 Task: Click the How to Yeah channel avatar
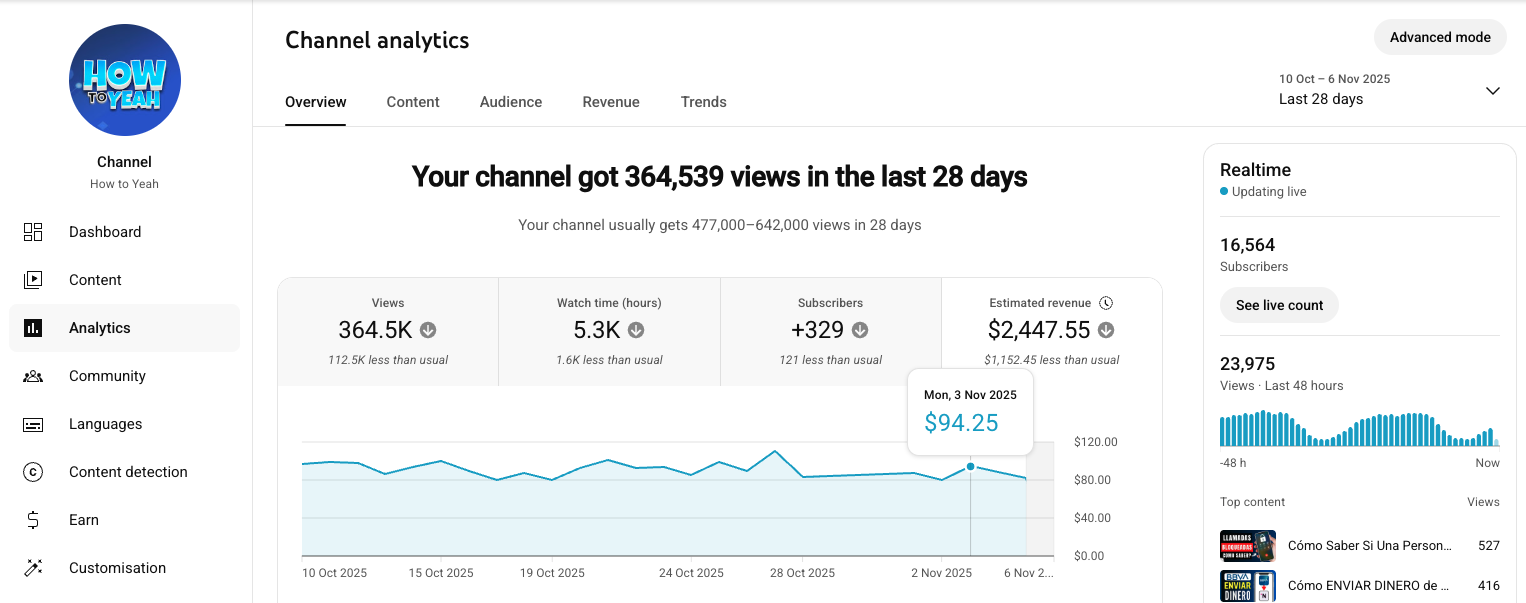125,80
